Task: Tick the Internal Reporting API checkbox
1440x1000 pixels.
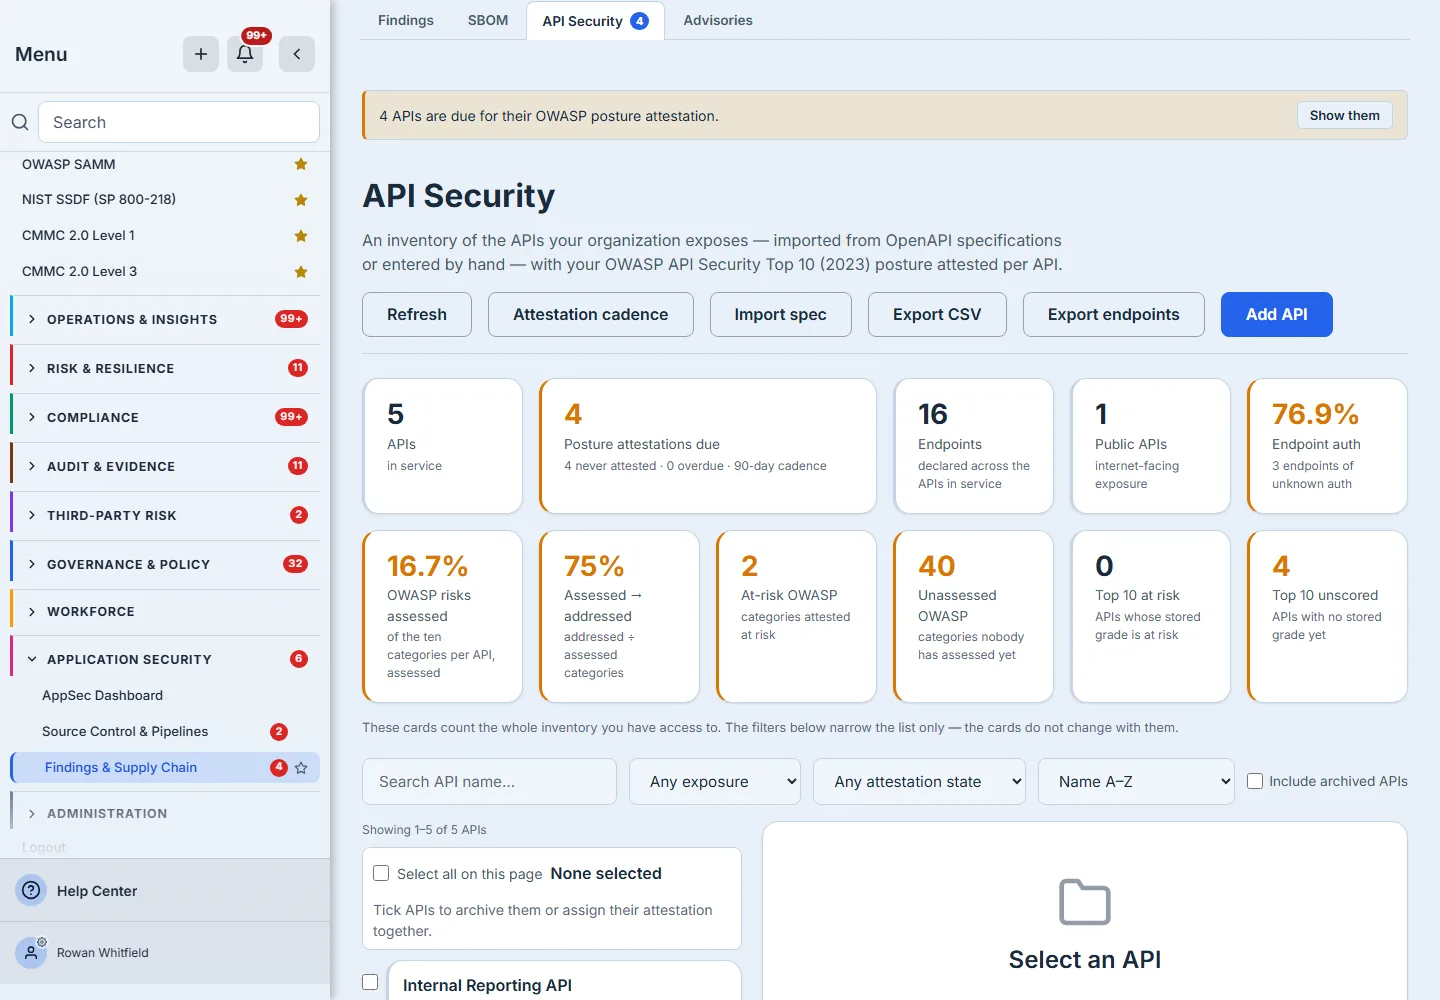Action: (x=370, y=982)
